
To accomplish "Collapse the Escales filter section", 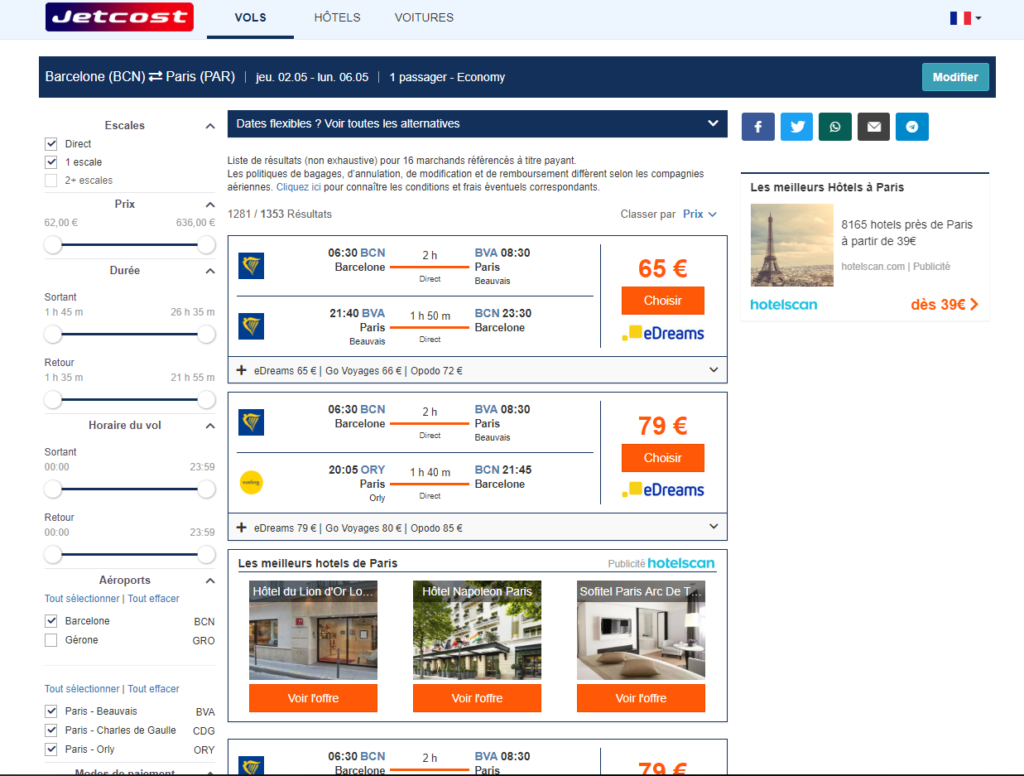I will point(209,125).
